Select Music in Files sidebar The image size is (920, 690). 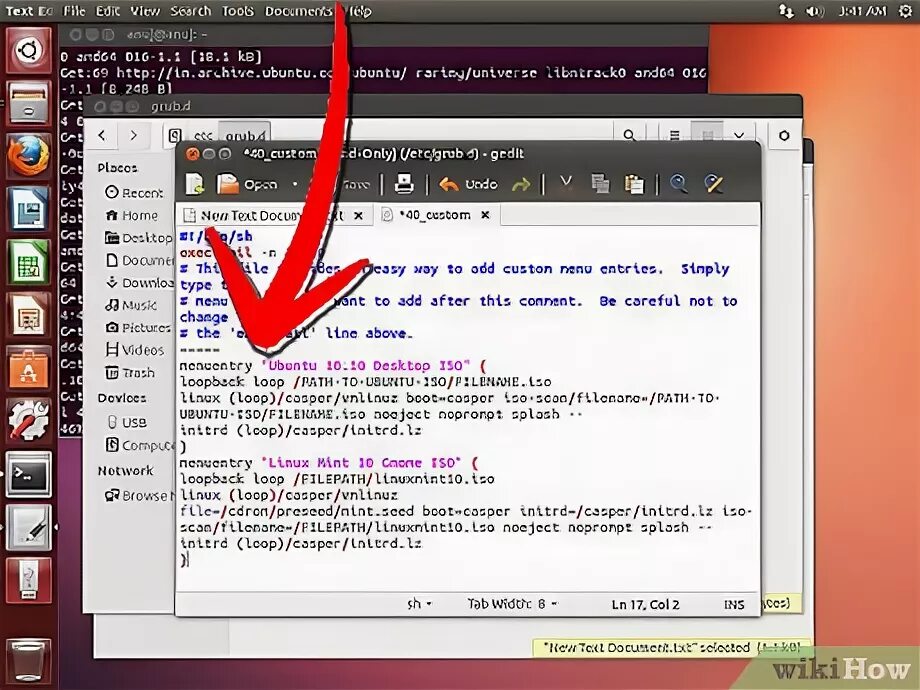[130, 305]
